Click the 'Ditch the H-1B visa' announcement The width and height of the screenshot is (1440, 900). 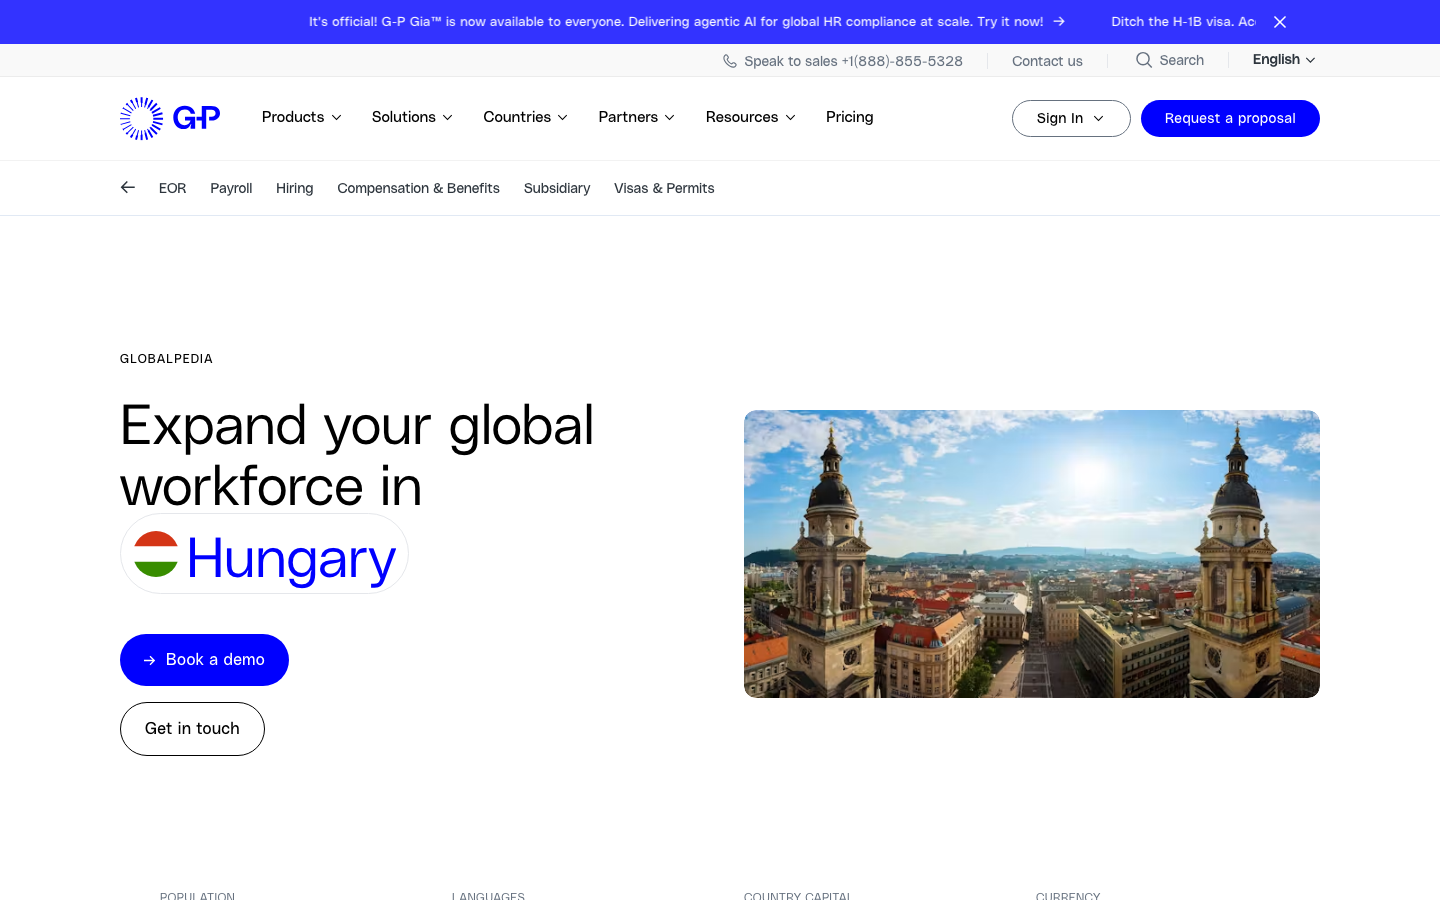click(1183, 21)
